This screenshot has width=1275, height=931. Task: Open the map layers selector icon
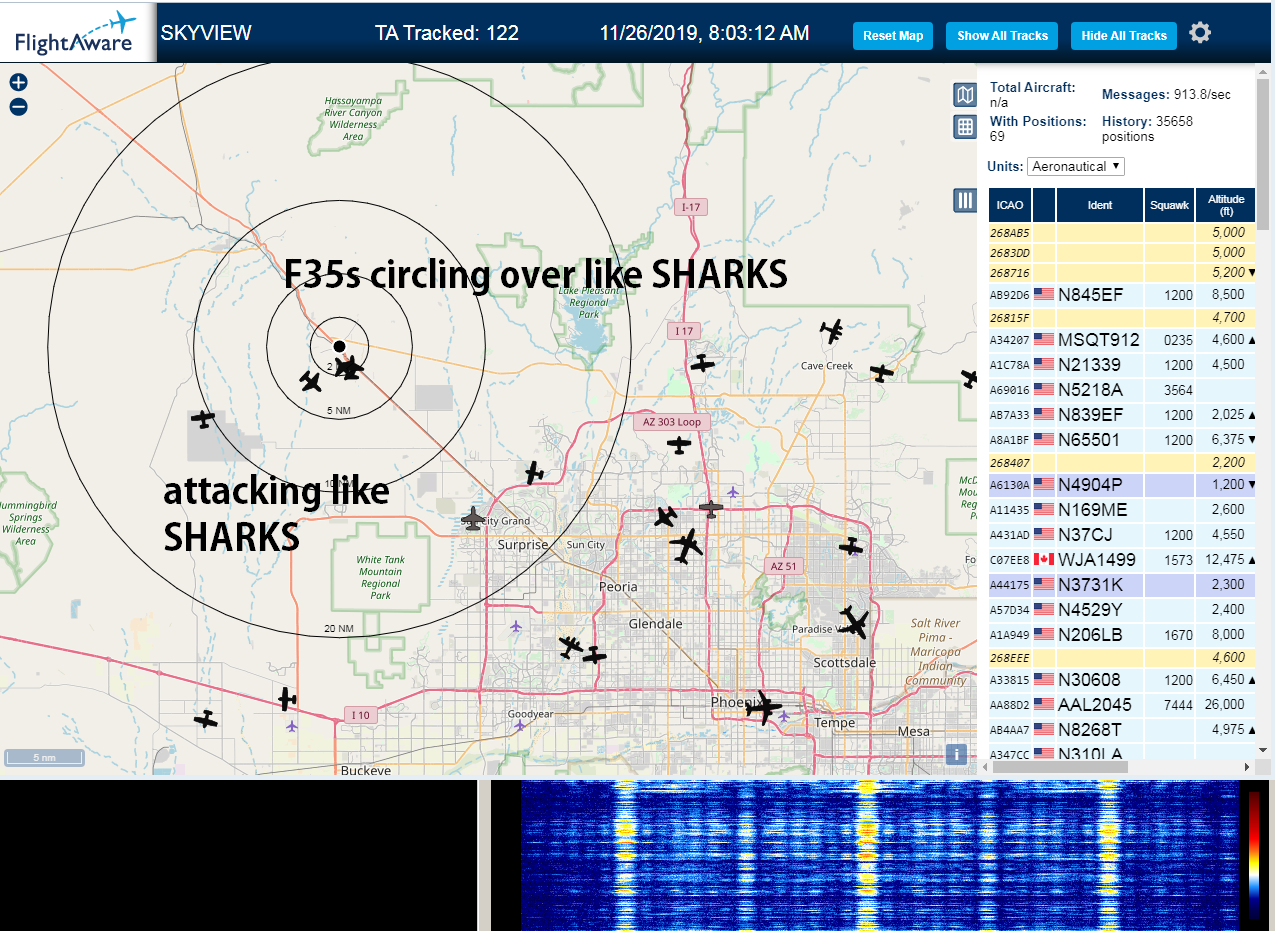pos(965,95)
